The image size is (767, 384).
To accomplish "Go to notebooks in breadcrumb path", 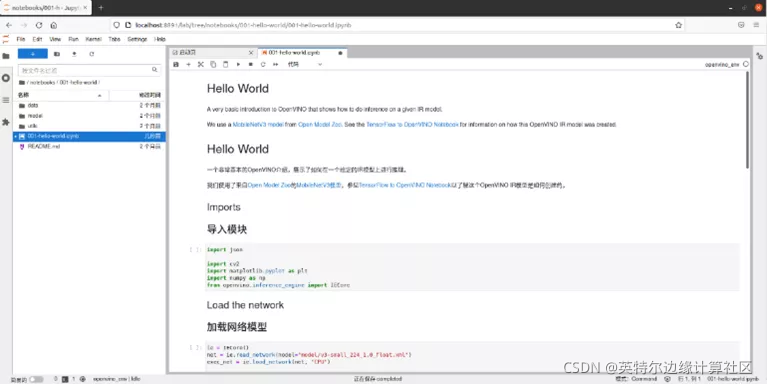I will pyautogui.click(x=42, y=83).
